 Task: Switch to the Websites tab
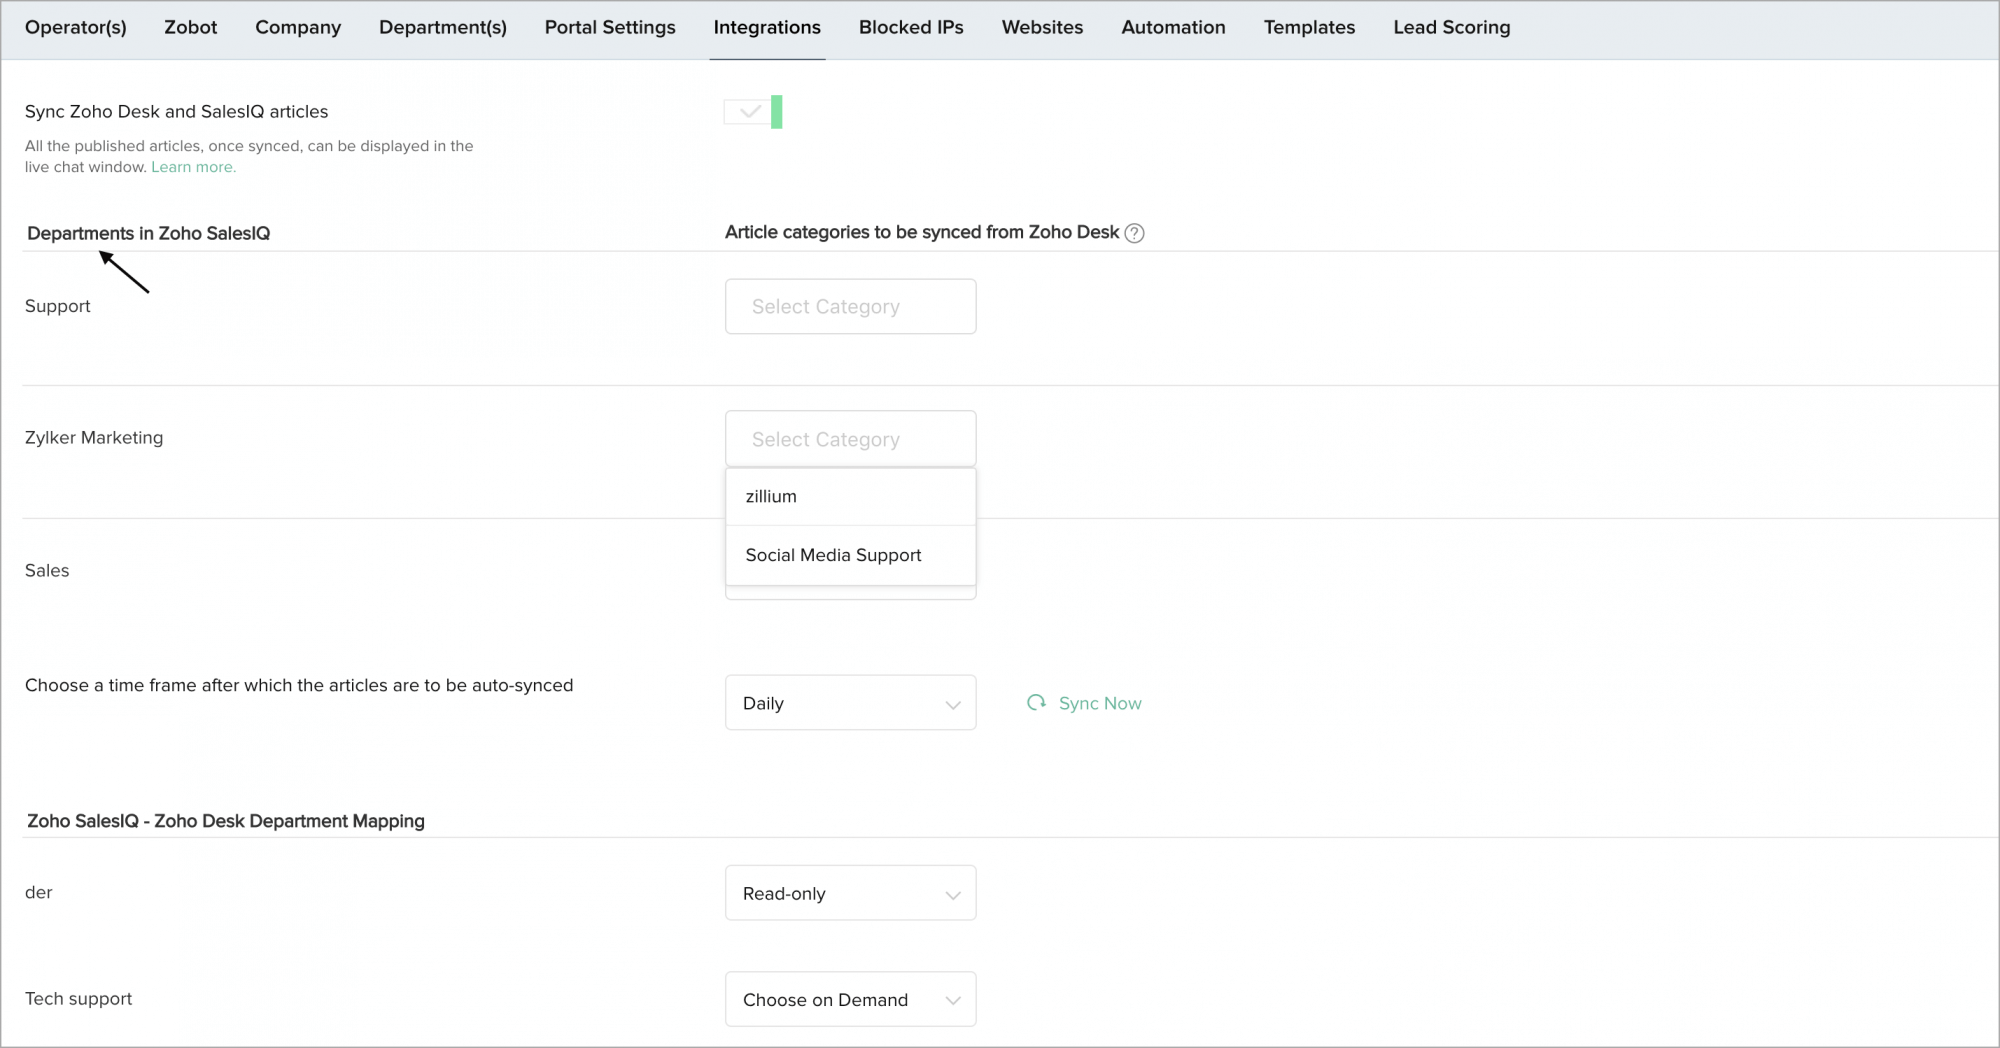coord(1042,28)
